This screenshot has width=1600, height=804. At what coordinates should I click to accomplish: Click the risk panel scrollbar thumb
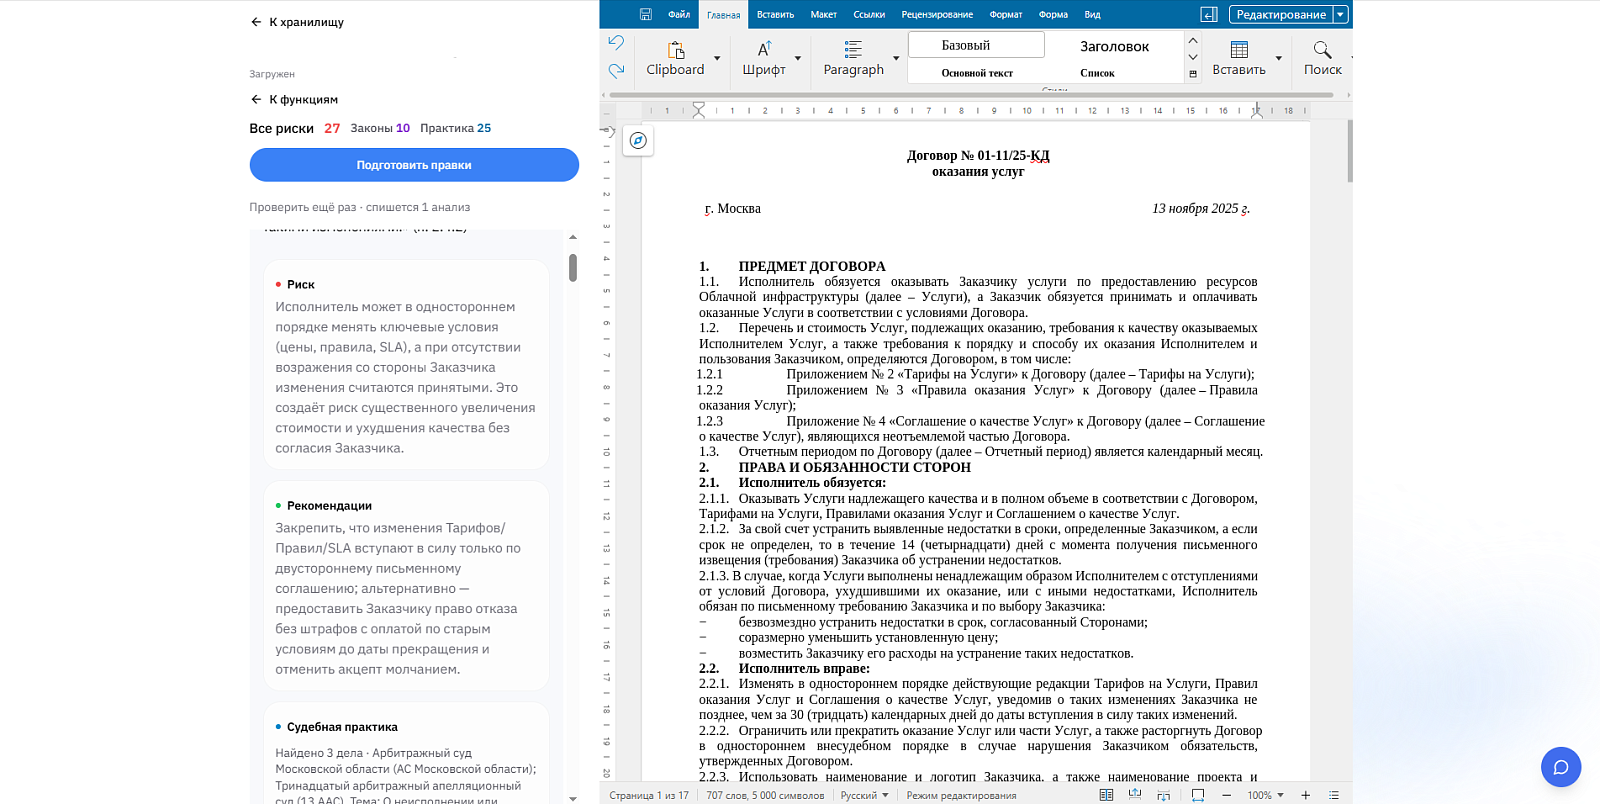(573, 267)
